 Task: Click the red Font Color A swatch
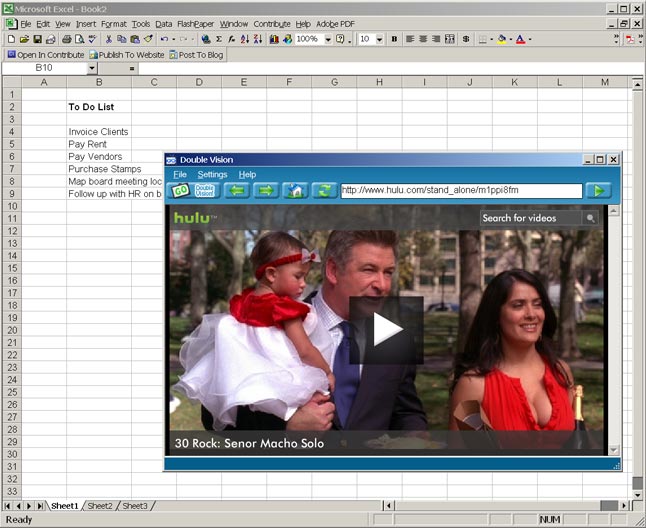[521, 39]
